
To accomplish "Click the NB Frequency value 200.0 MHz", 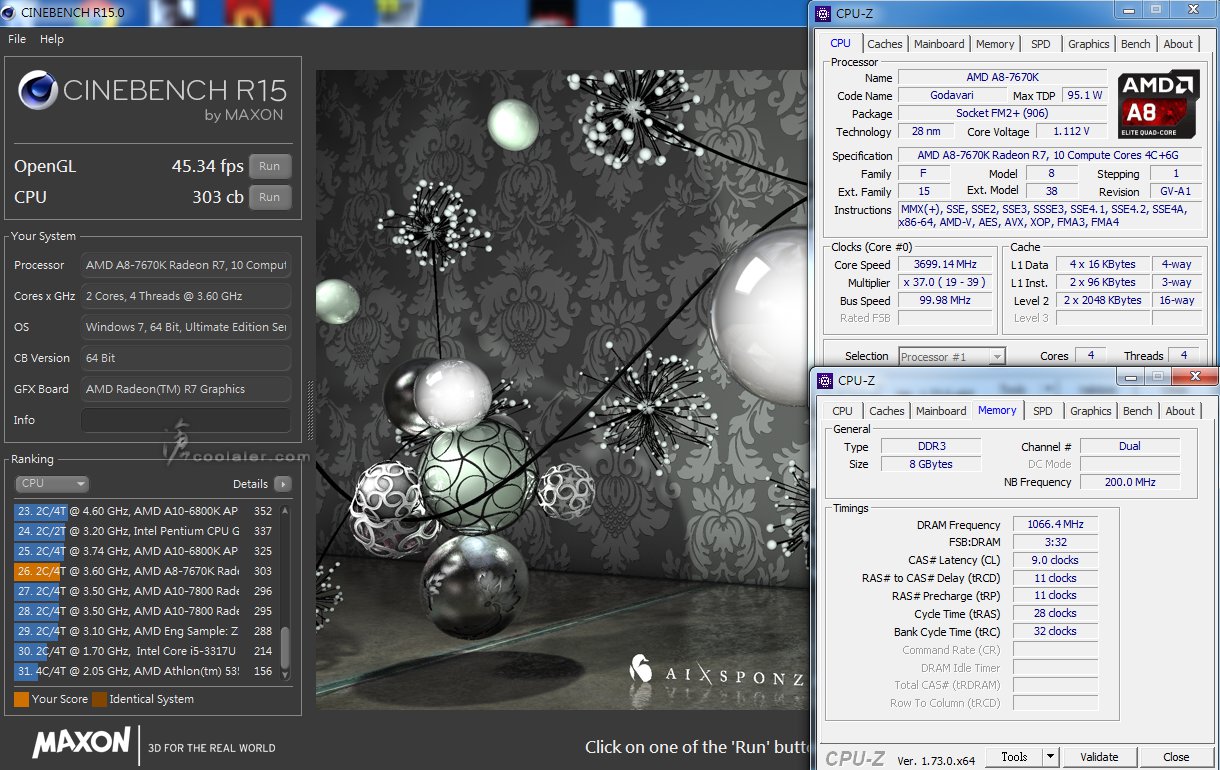I will point(1130,482).
